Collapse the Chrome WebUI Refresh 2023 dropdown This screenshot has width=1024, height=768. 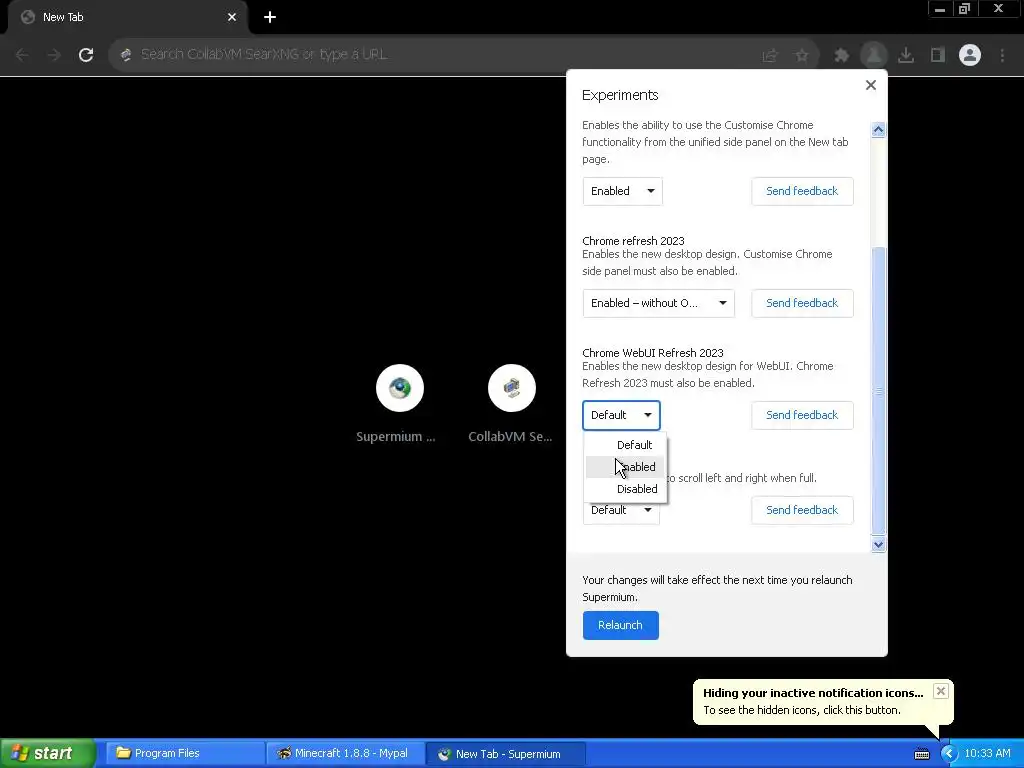click(621, 415)
